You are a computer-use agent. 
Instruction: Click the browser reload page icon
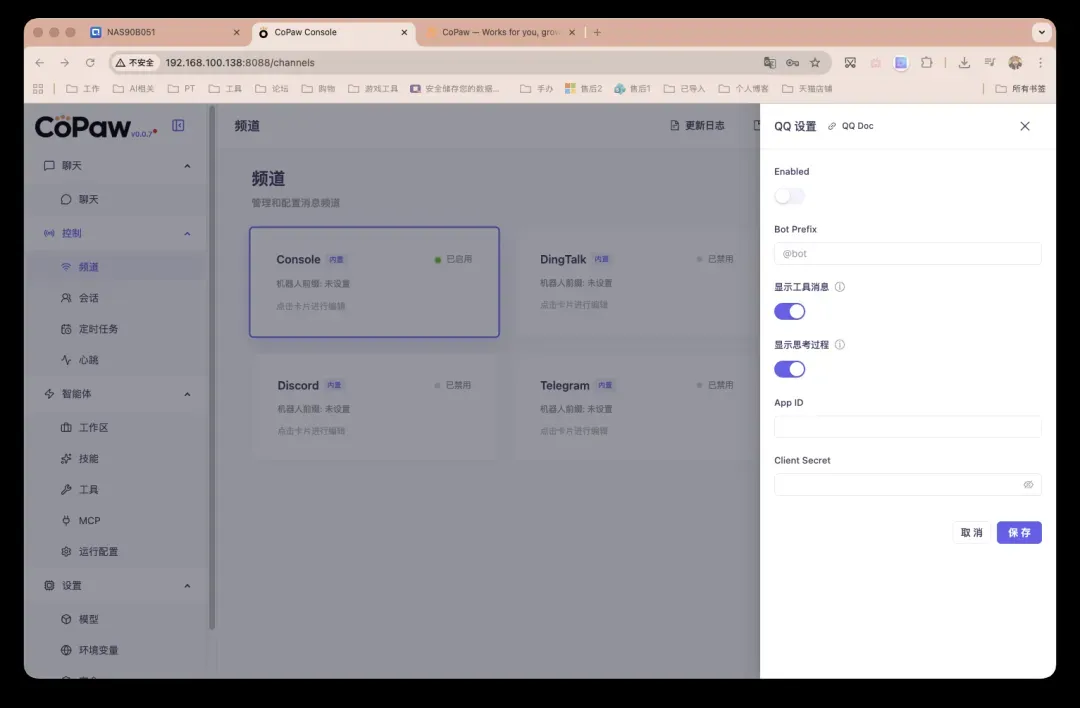[90, 62]
